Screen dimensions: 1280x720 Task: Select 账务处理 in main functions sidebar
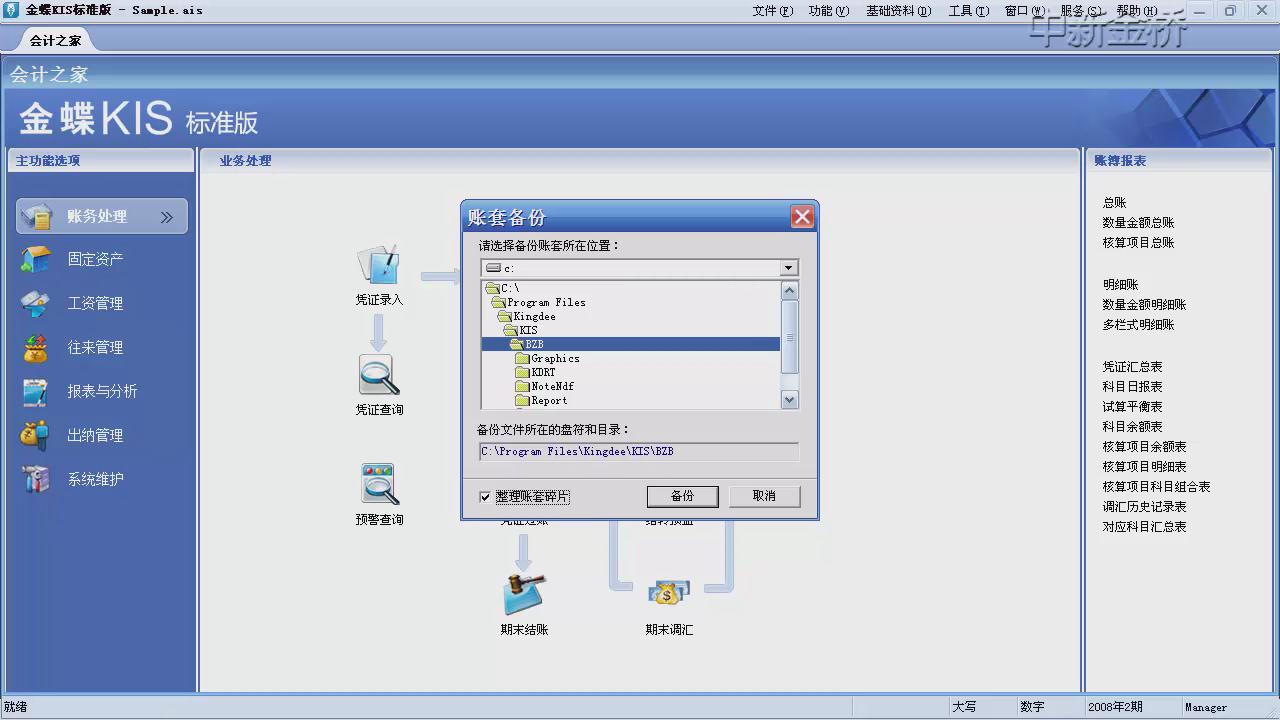click(x=102, y=216)
